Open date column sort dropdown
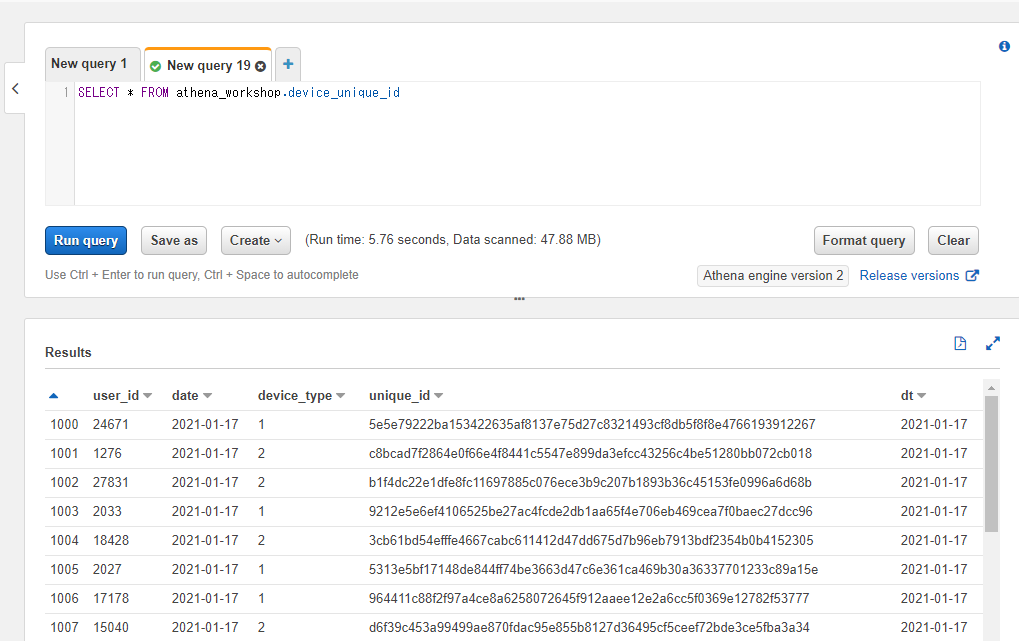1019x641 pixels. [207, 395]
